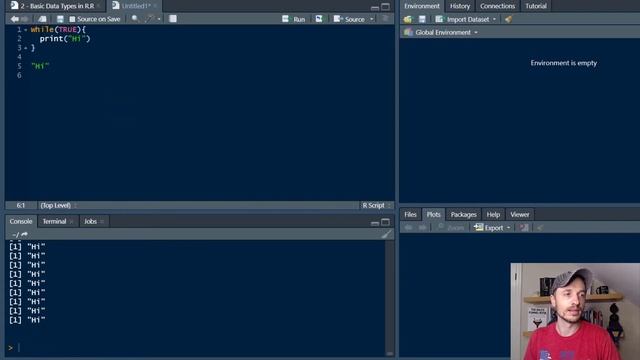The image size is (640, 360).
Task: Remove the current plot icon
Action: (x=524, y=227)
